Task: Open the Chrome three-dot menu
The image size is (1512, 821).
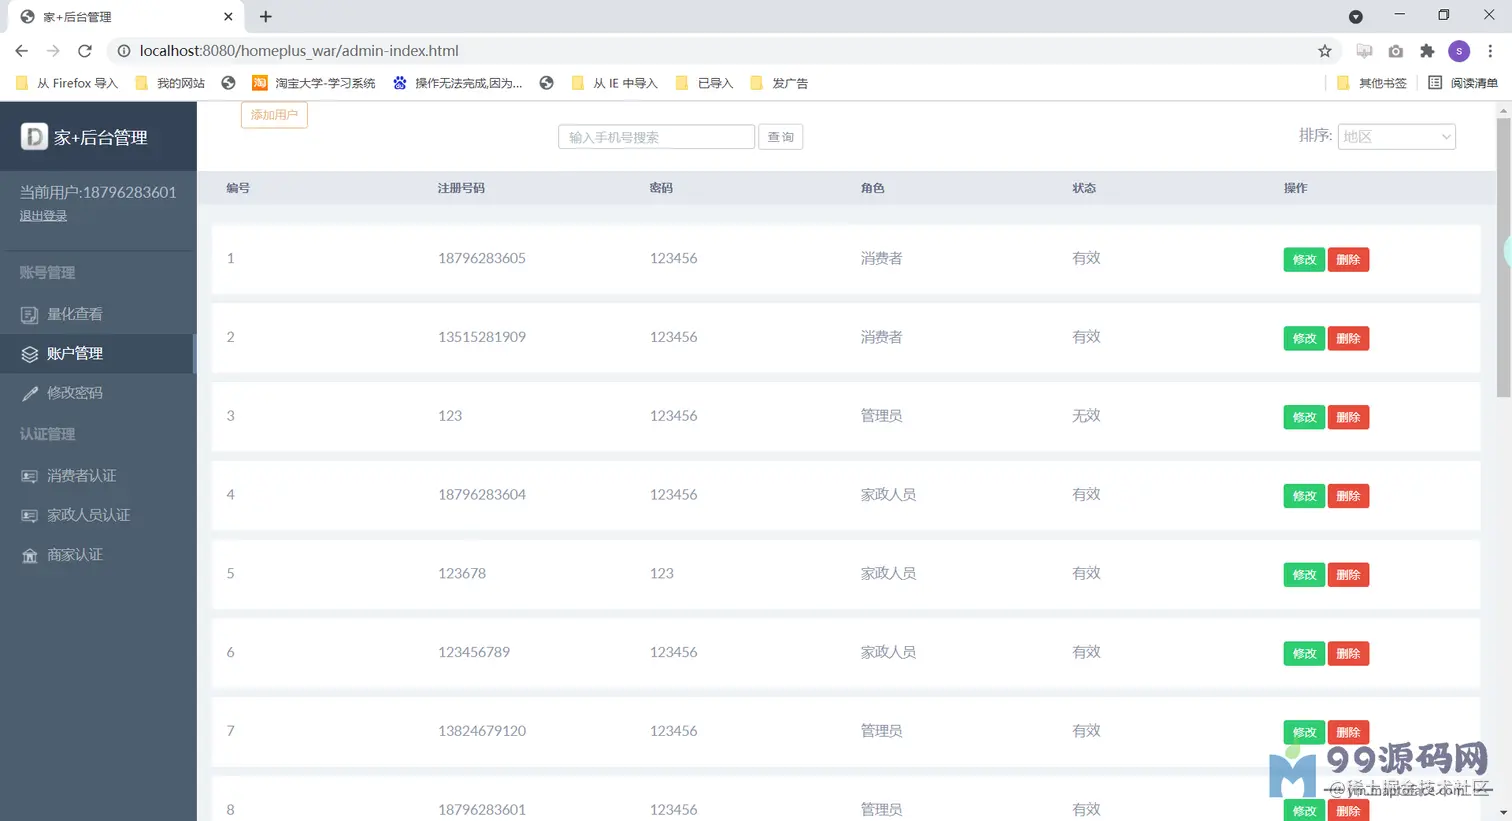Action: click(1490, 51)
